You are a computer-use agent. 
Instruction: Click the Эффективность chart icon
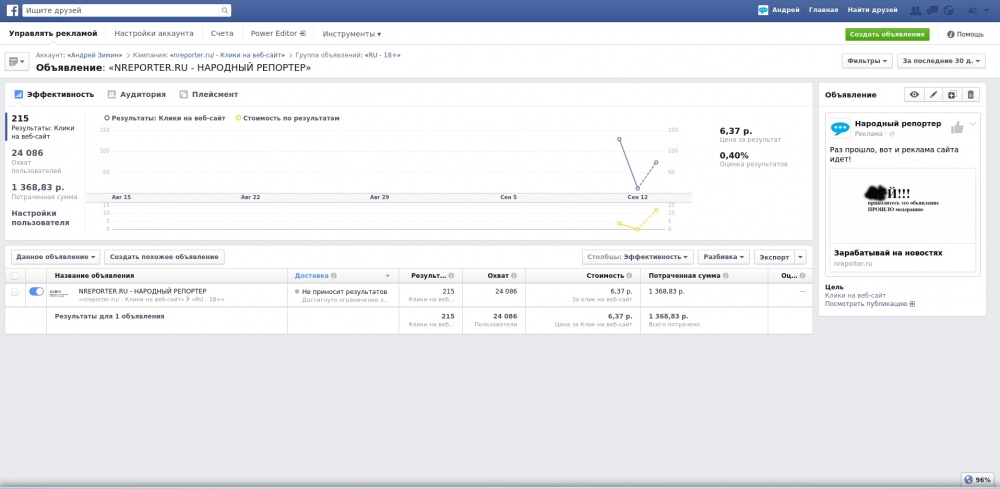coord(18,94)
